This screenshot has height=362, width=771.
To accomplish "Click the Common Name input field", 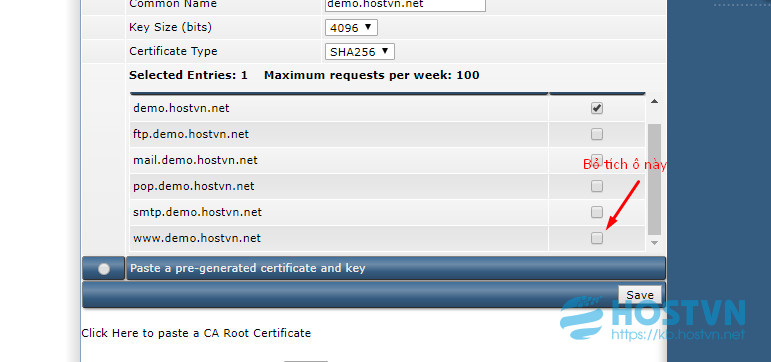I will pos(405,5).
